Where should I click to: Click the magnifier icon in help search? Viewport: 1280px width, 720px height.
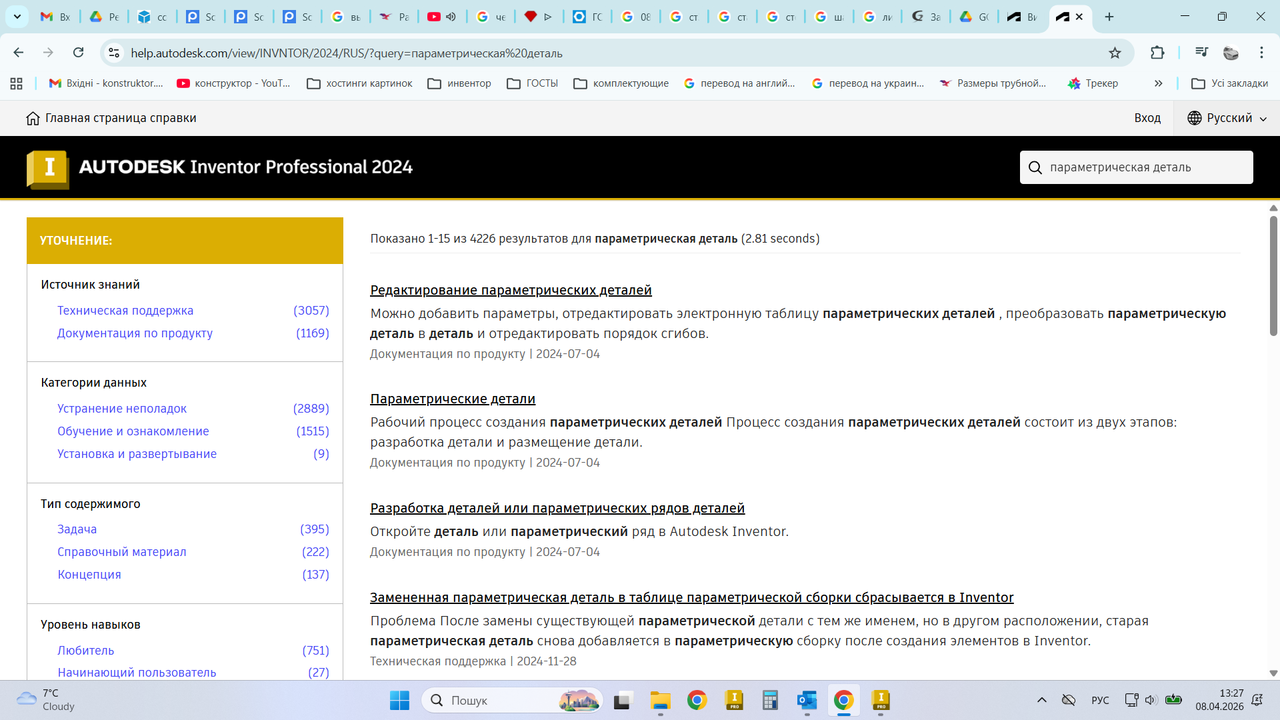(x=1035, y=168)
